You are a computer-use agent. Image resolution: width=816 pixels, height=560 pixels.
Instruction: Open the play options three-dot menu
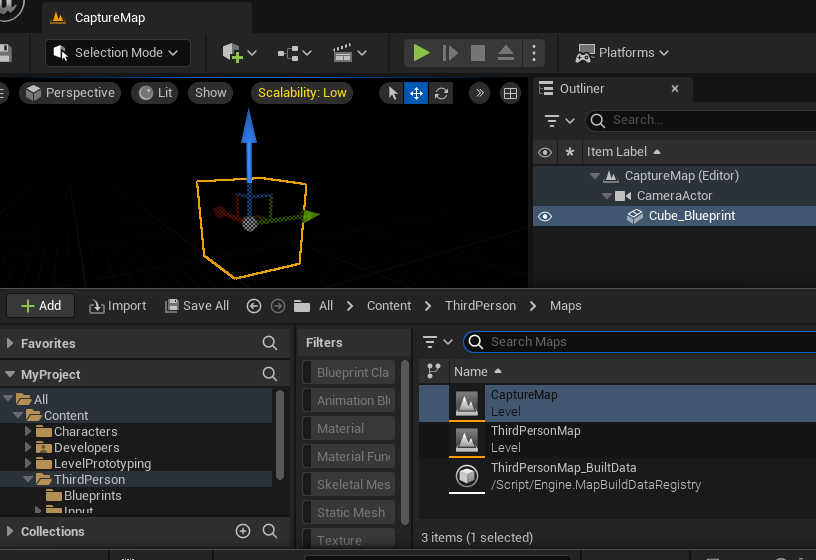534,53
